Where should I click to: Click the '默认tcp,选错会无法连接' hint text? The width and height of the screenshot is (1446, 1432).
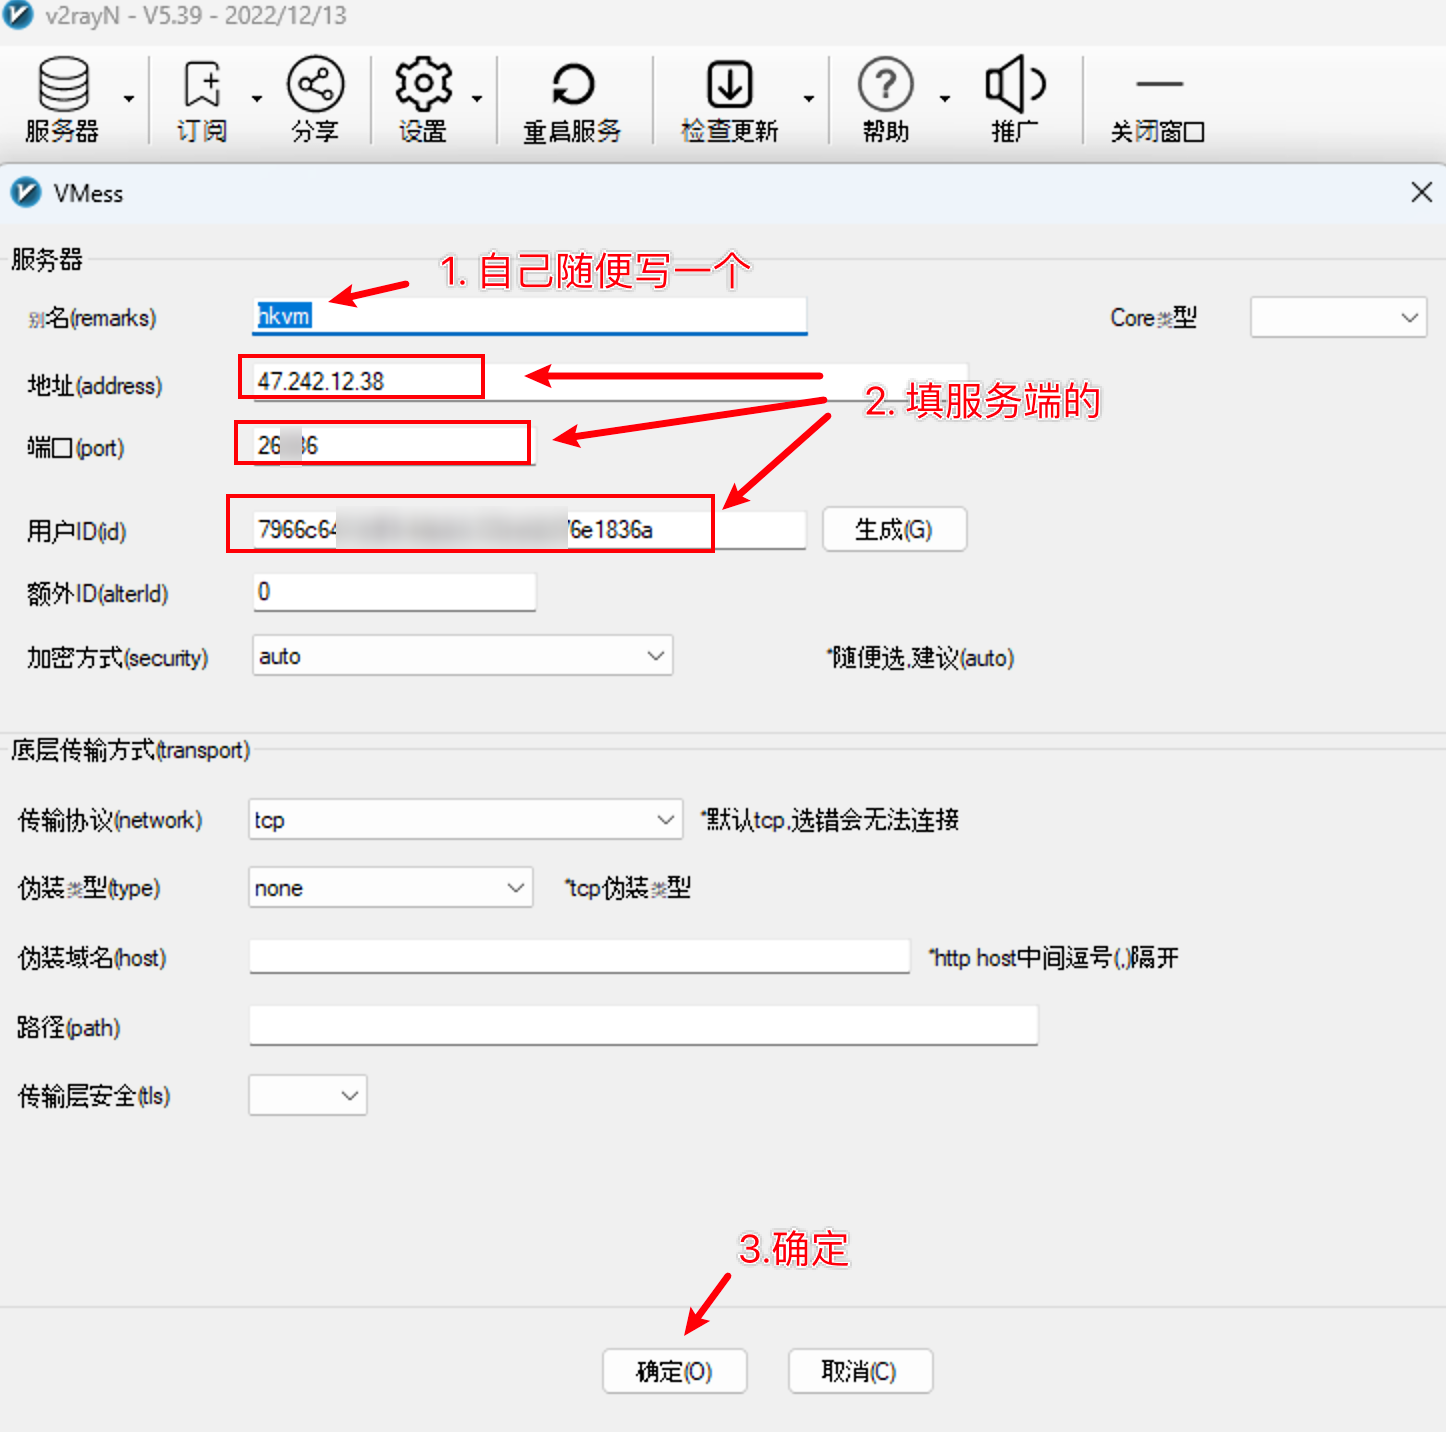[x=830, y=820]
